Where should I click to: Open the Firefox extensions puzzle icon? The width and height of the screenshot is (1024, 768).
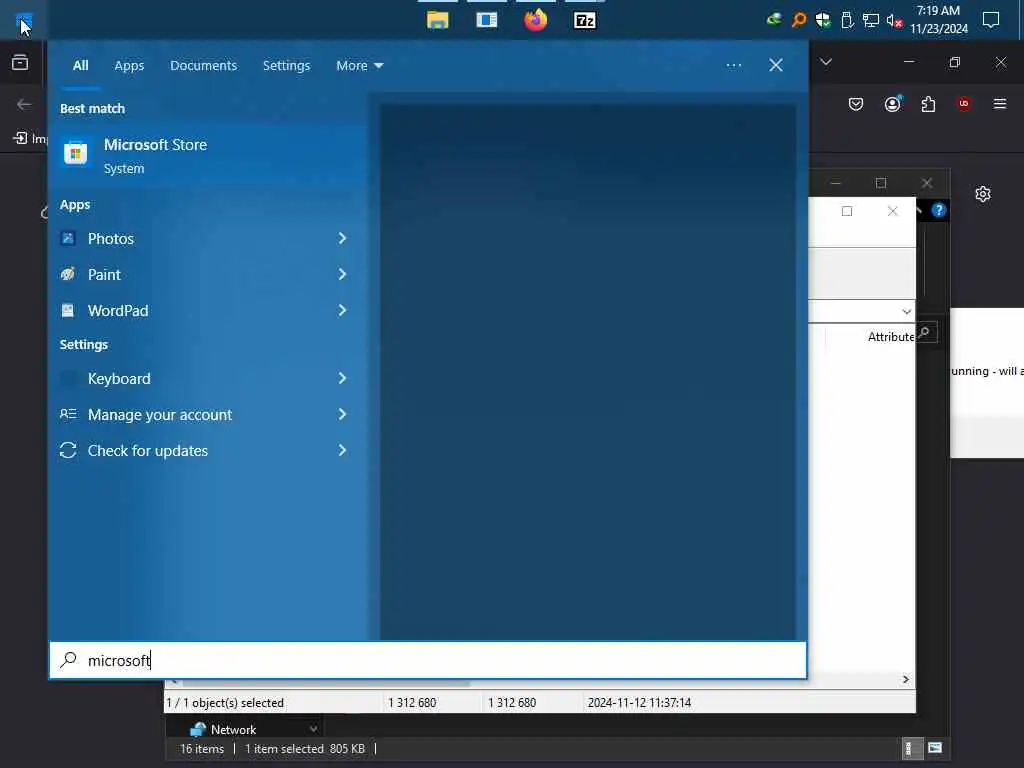pyautogui.click(x=928, y=104)
